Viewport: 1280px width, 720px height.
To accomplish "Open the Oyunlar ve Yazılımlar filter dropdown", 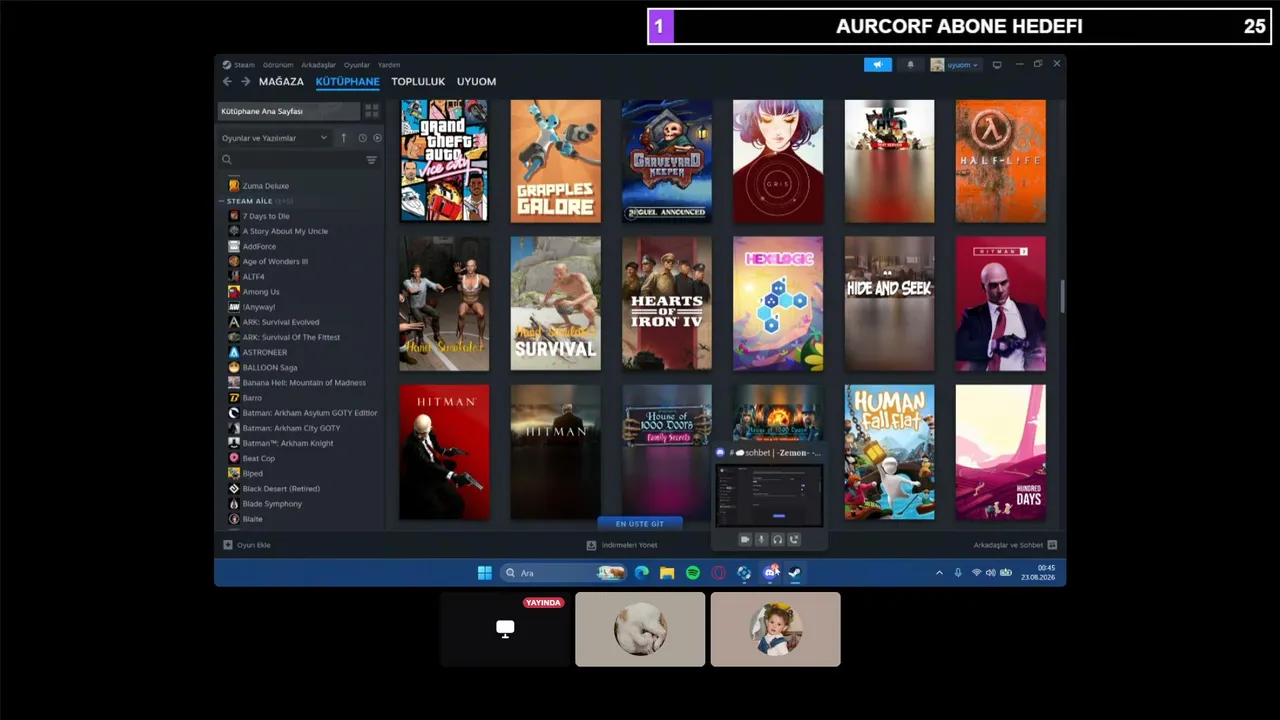I will 275,138.
